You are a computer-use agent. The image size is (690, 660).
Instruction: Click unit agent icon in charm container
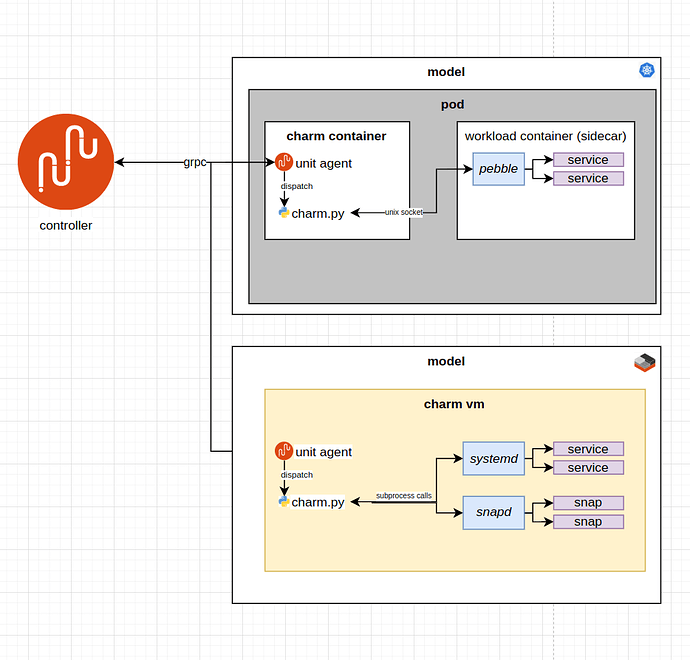[x=284, y=163]
